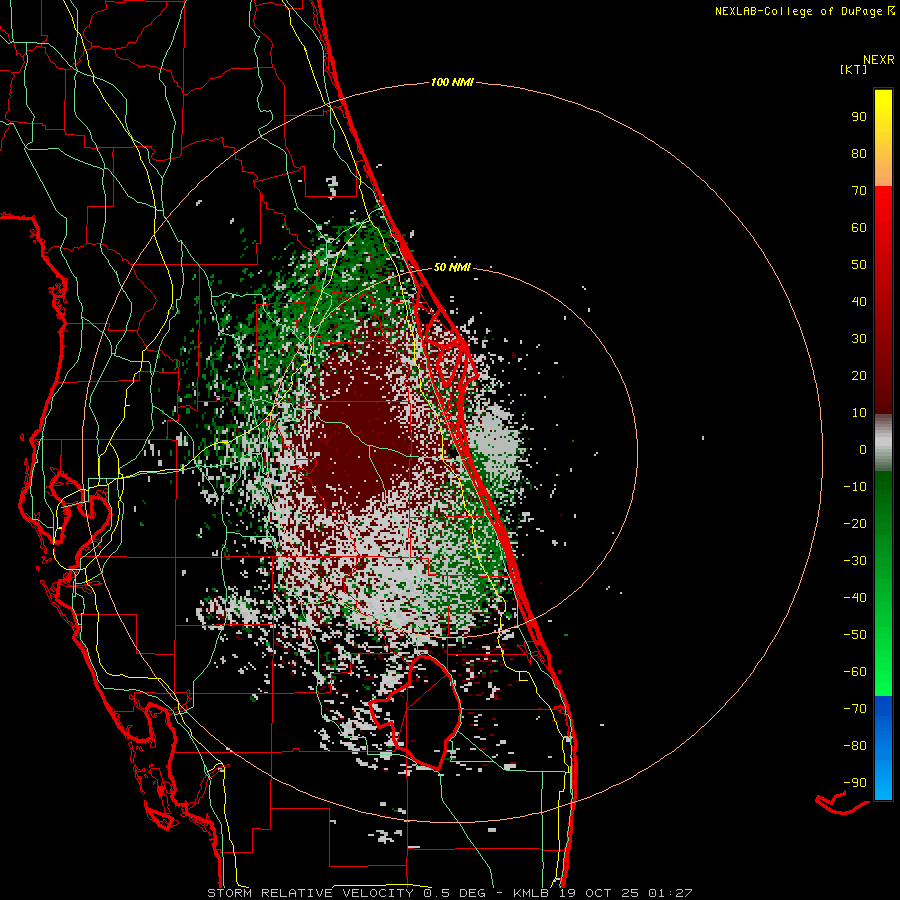Viewport: 900px width, 900px height.
Task: Click the 0.5 DEG elevation text
Action: point(455,893)
